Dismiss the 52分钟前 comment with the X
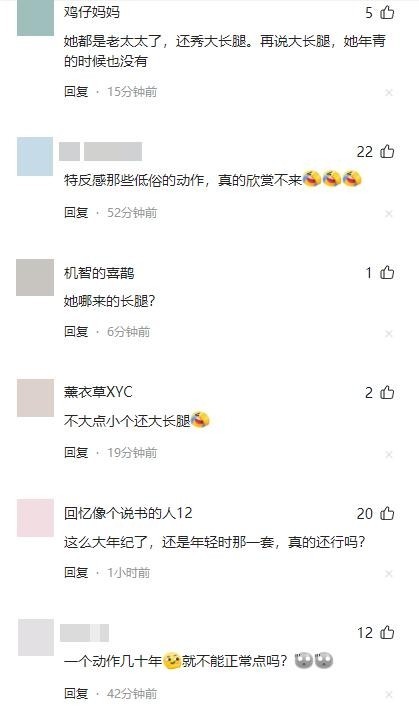 tap(389, 213)
